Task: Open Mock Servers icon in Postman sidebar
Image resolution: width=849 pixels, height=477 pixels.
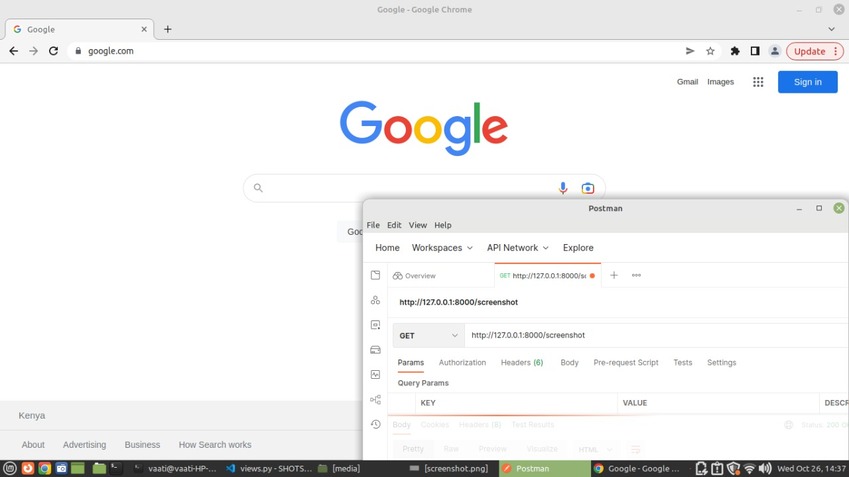Action: pos(375,350)
